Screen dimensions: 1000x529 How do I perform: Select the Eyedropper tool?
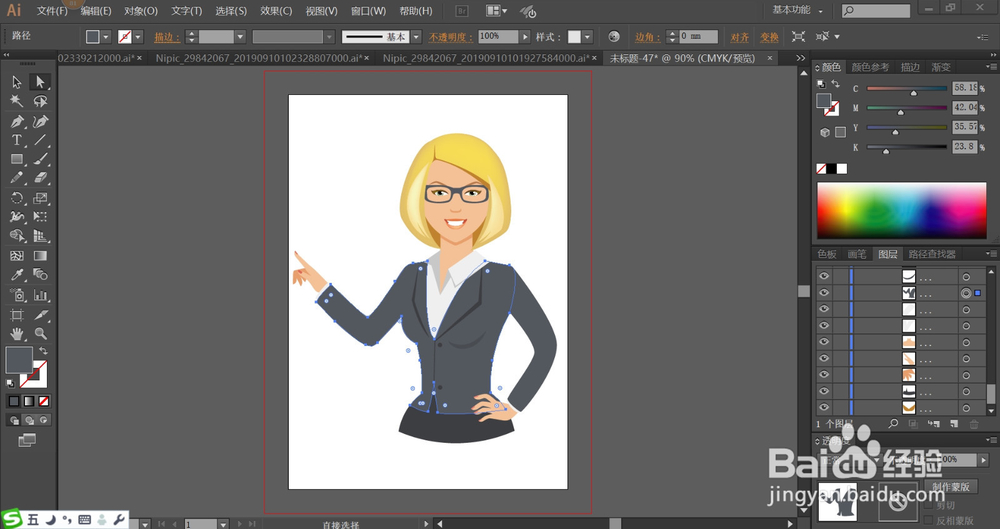tap(17, 275)
